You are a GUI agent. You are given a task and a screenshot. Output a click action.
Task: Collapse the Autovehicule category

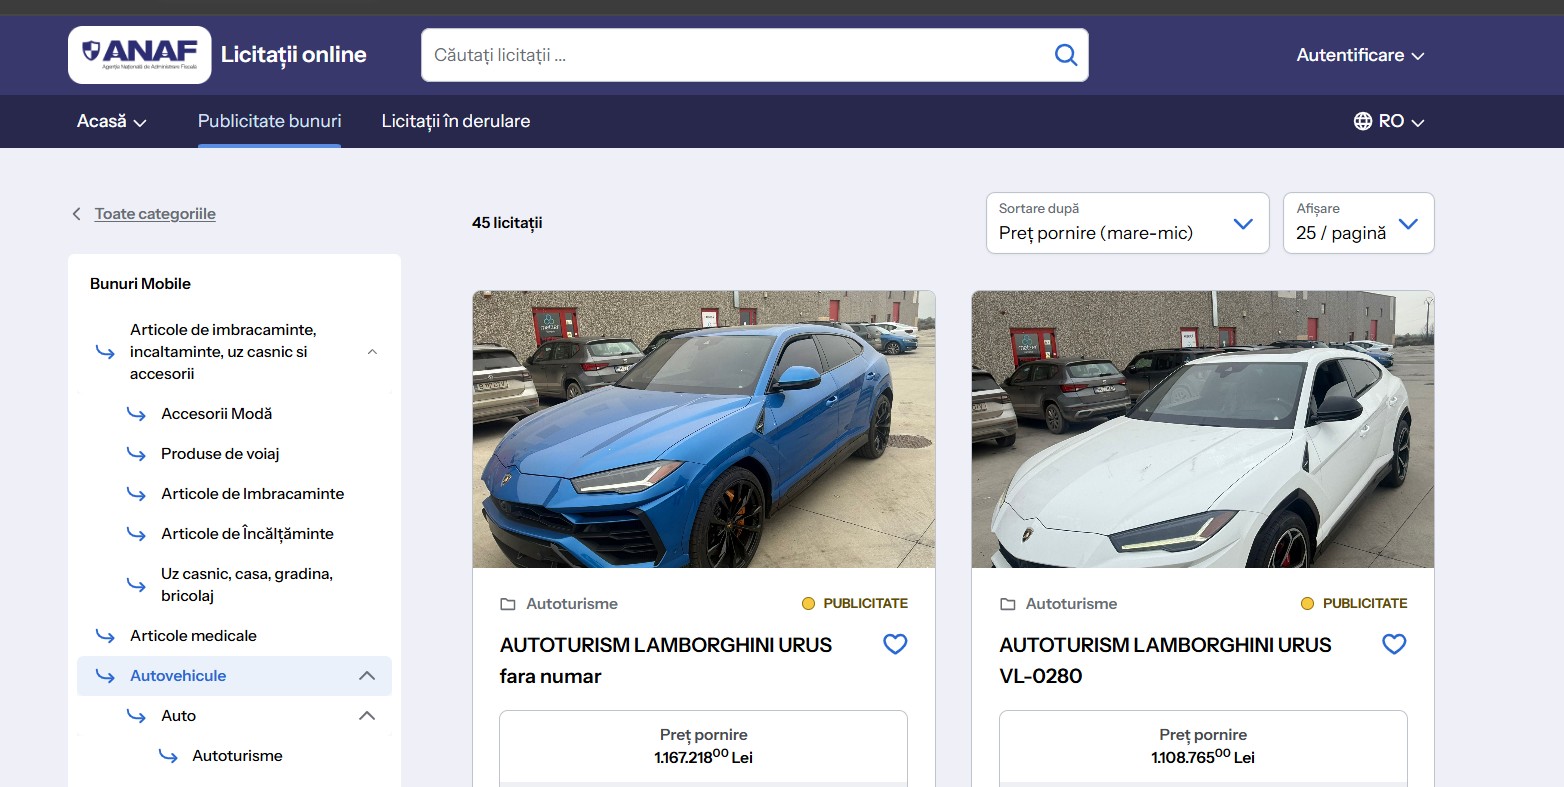[x=367, y=675]
